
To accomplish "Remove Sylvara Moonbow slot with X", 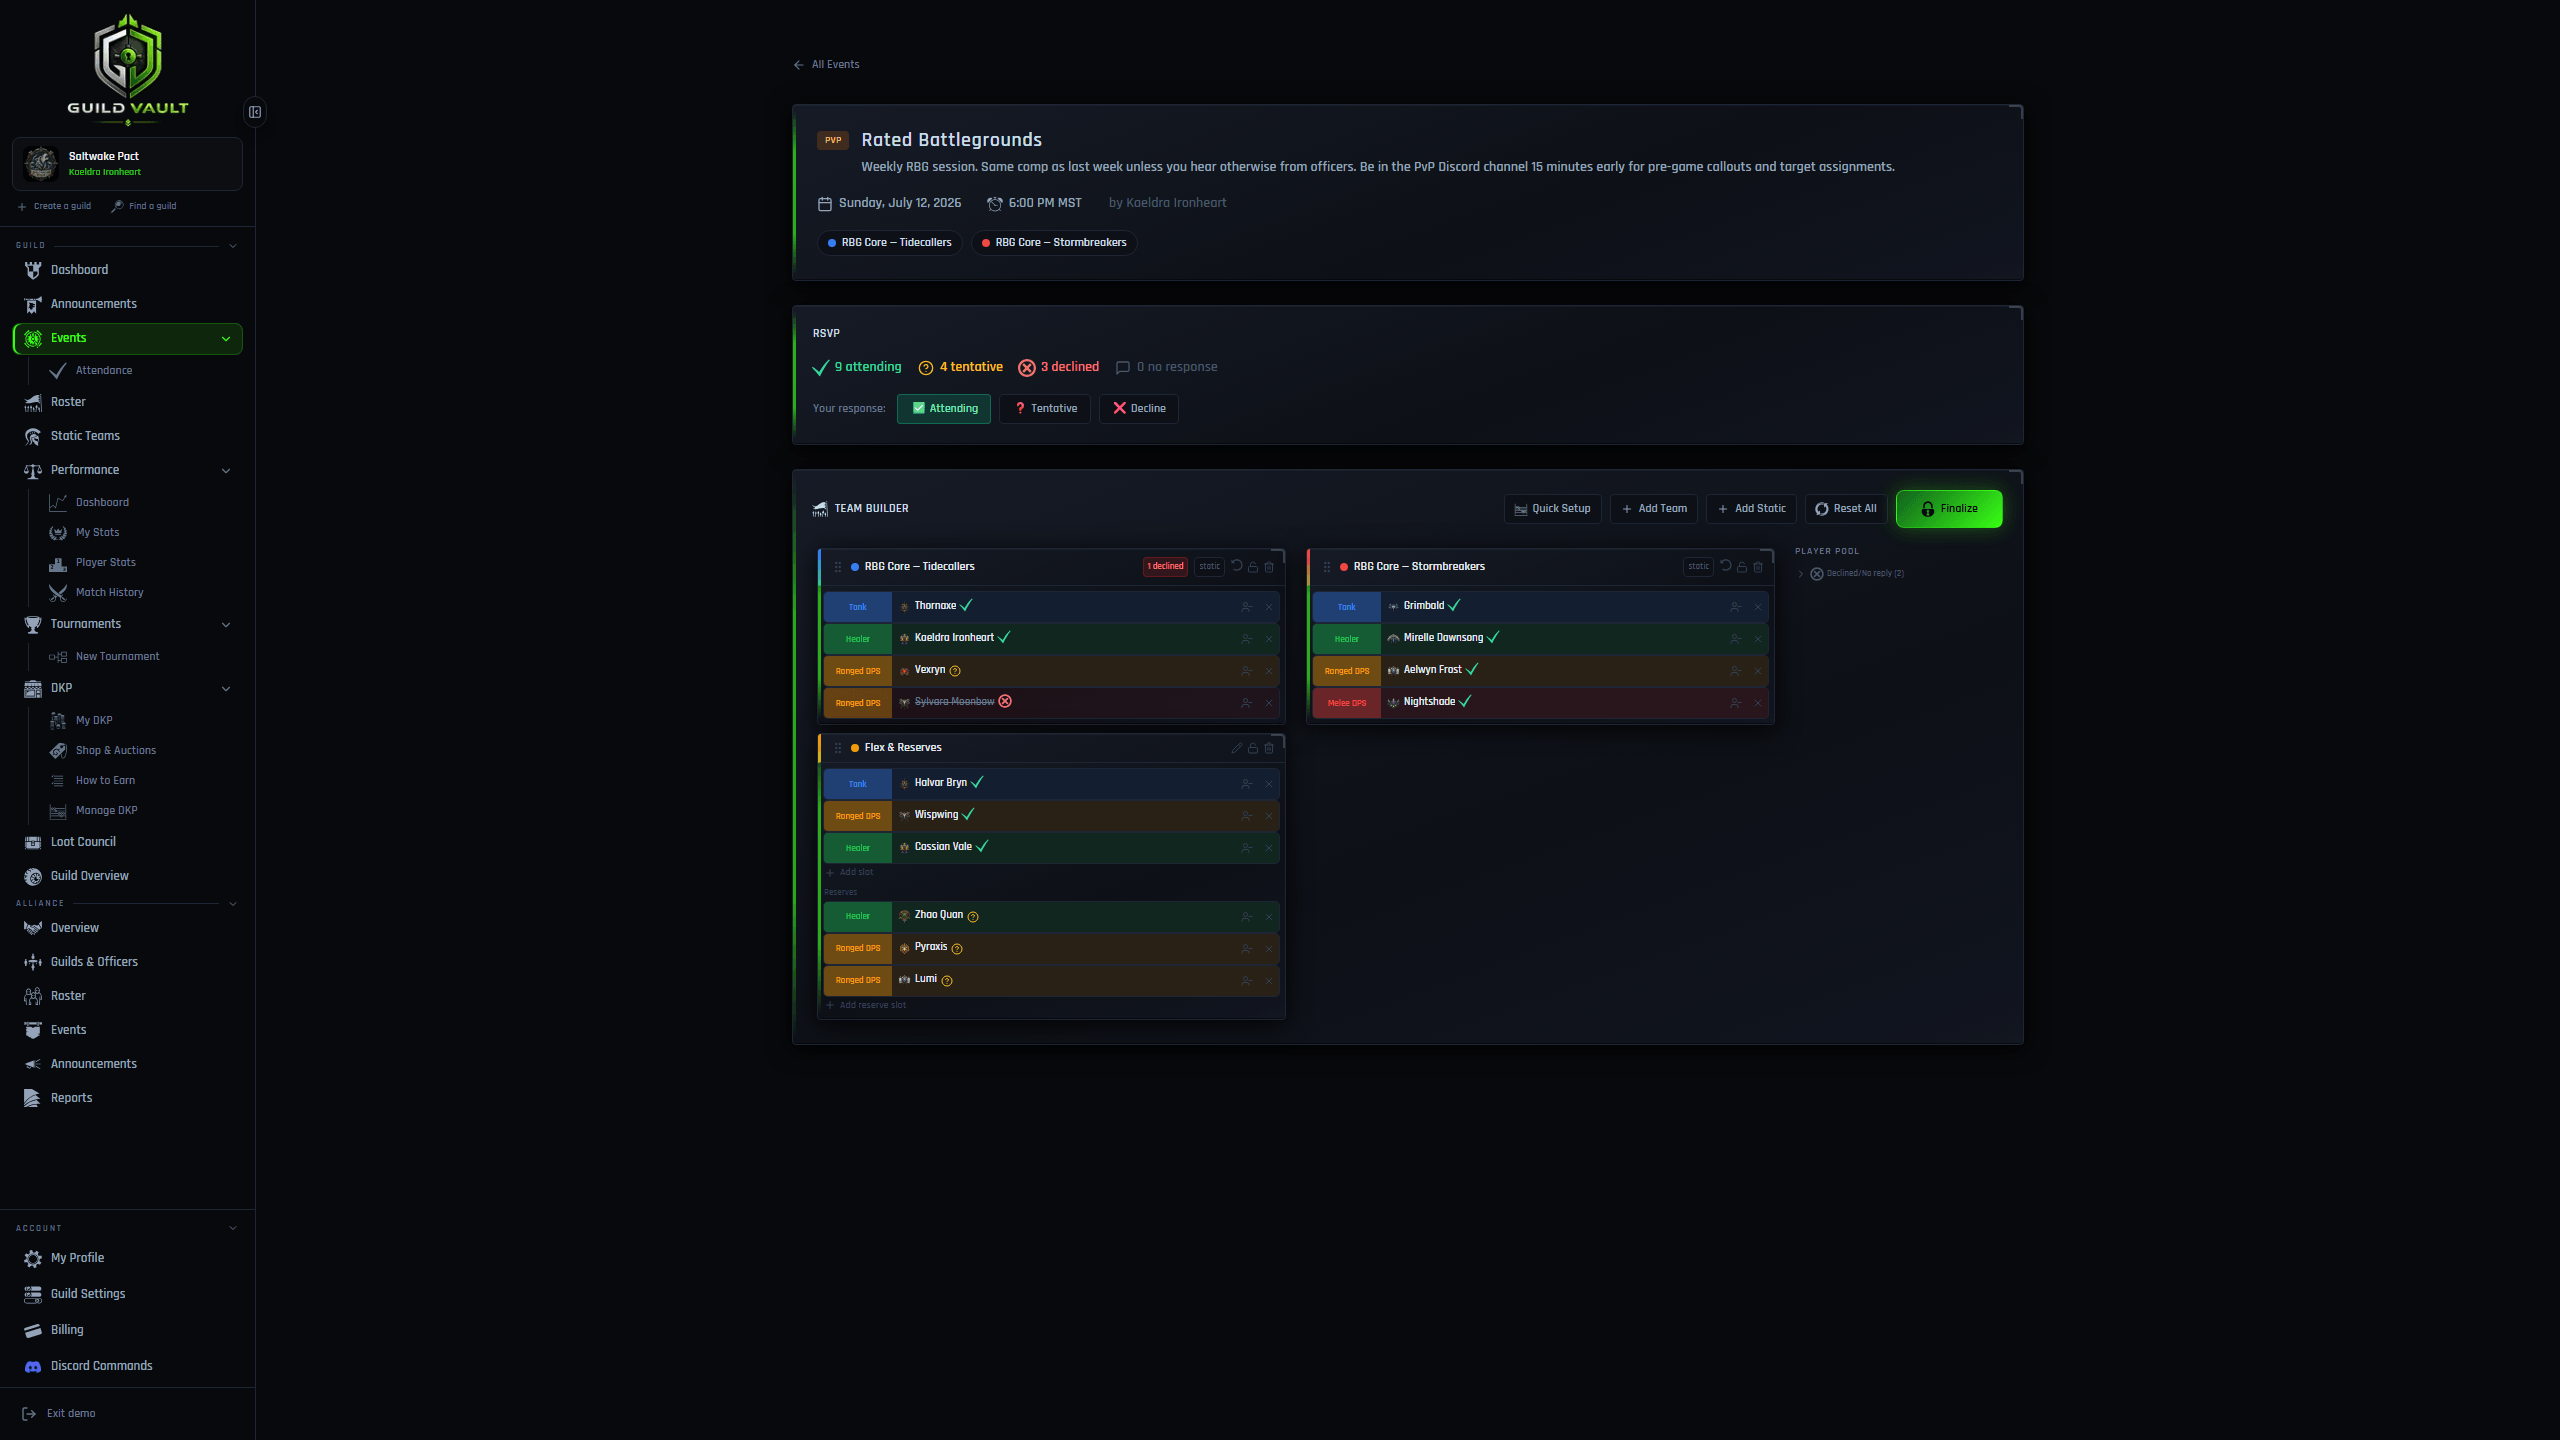I will click(x=1269, y=703).
